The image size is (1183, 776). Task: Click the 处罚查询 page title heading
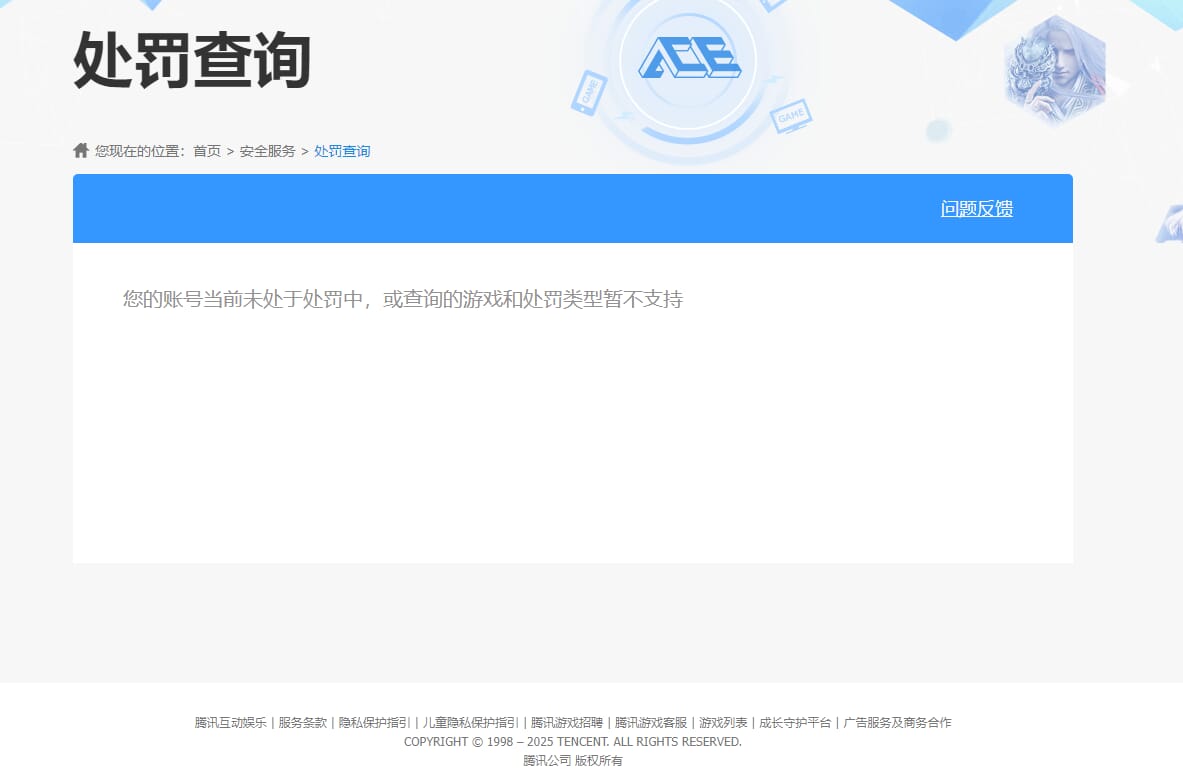(x=191, y=62)
